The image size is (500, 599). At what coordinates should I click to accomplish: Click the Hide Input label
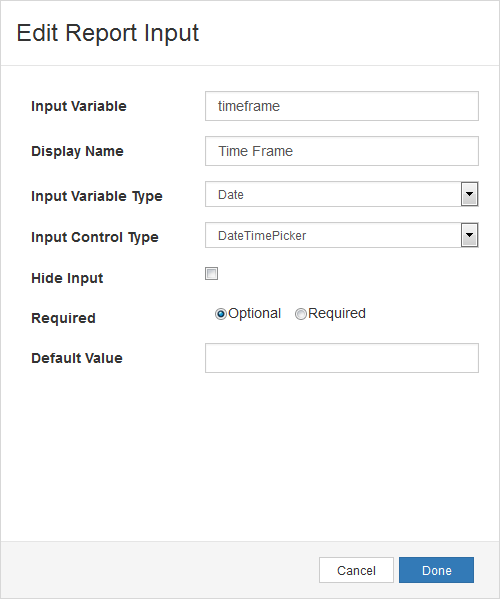67,278
